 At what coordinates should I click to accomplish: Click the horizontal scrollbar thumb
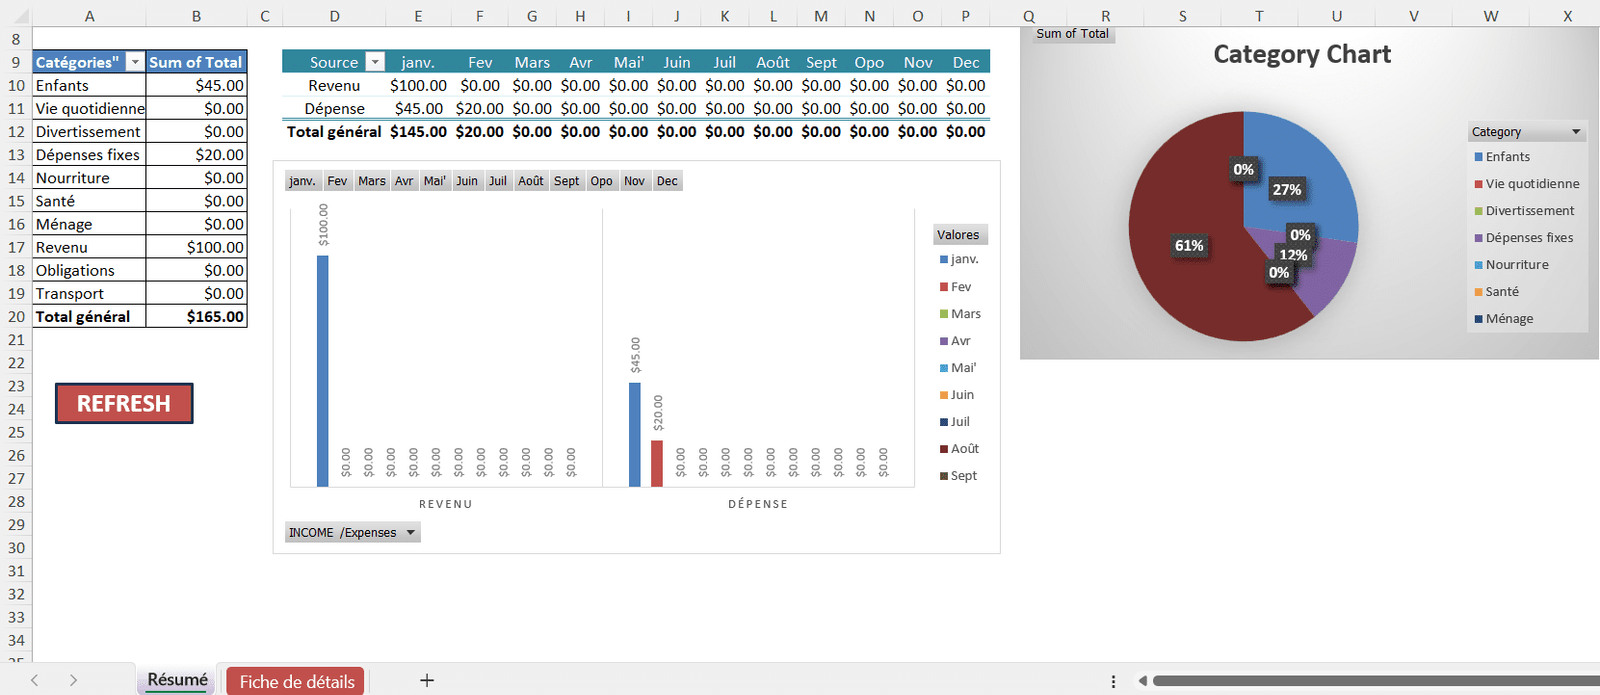[x=1376, y=681]
